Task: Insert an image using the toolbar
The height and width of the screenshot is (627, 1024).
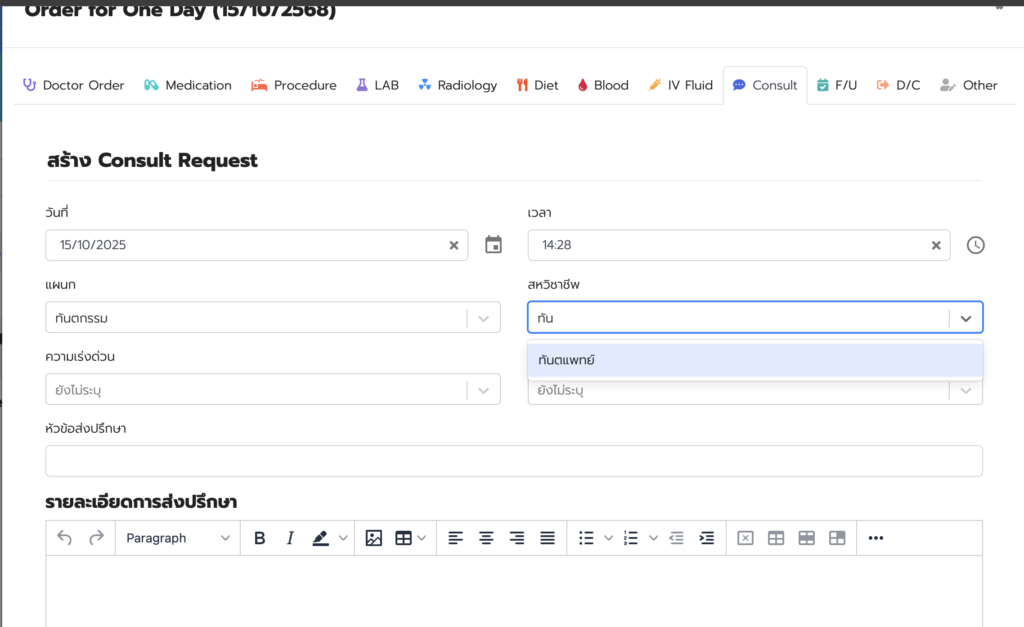Action: point(373,538)
